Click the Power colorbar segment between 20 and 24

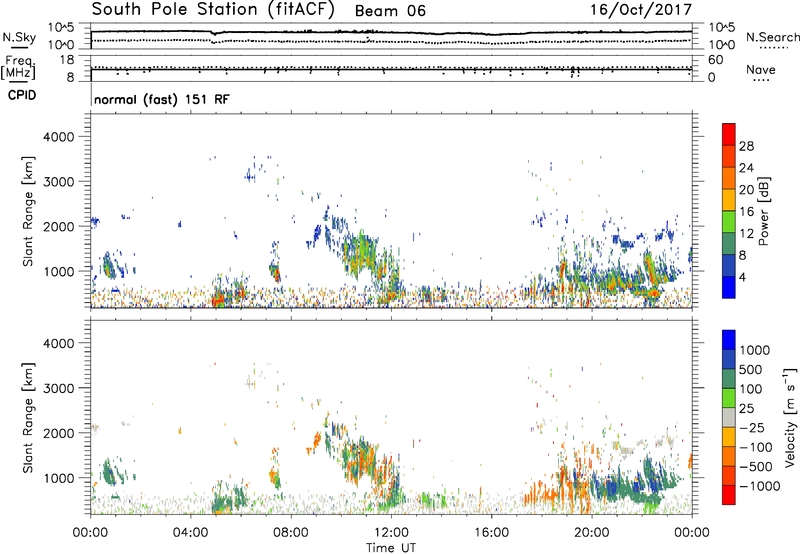pyautogui.click(x=729, y=179)
